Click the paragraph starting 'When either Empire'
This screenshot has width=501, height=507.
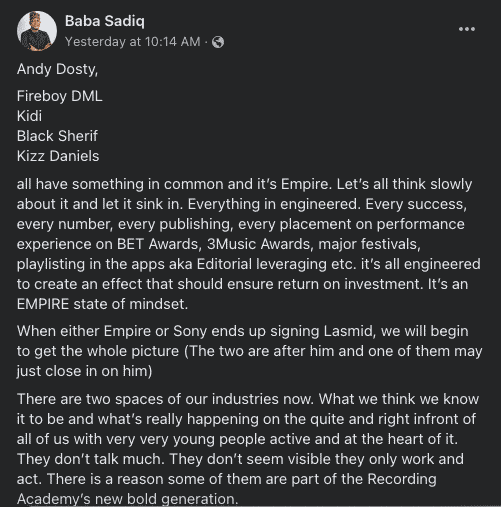(250, 351)
